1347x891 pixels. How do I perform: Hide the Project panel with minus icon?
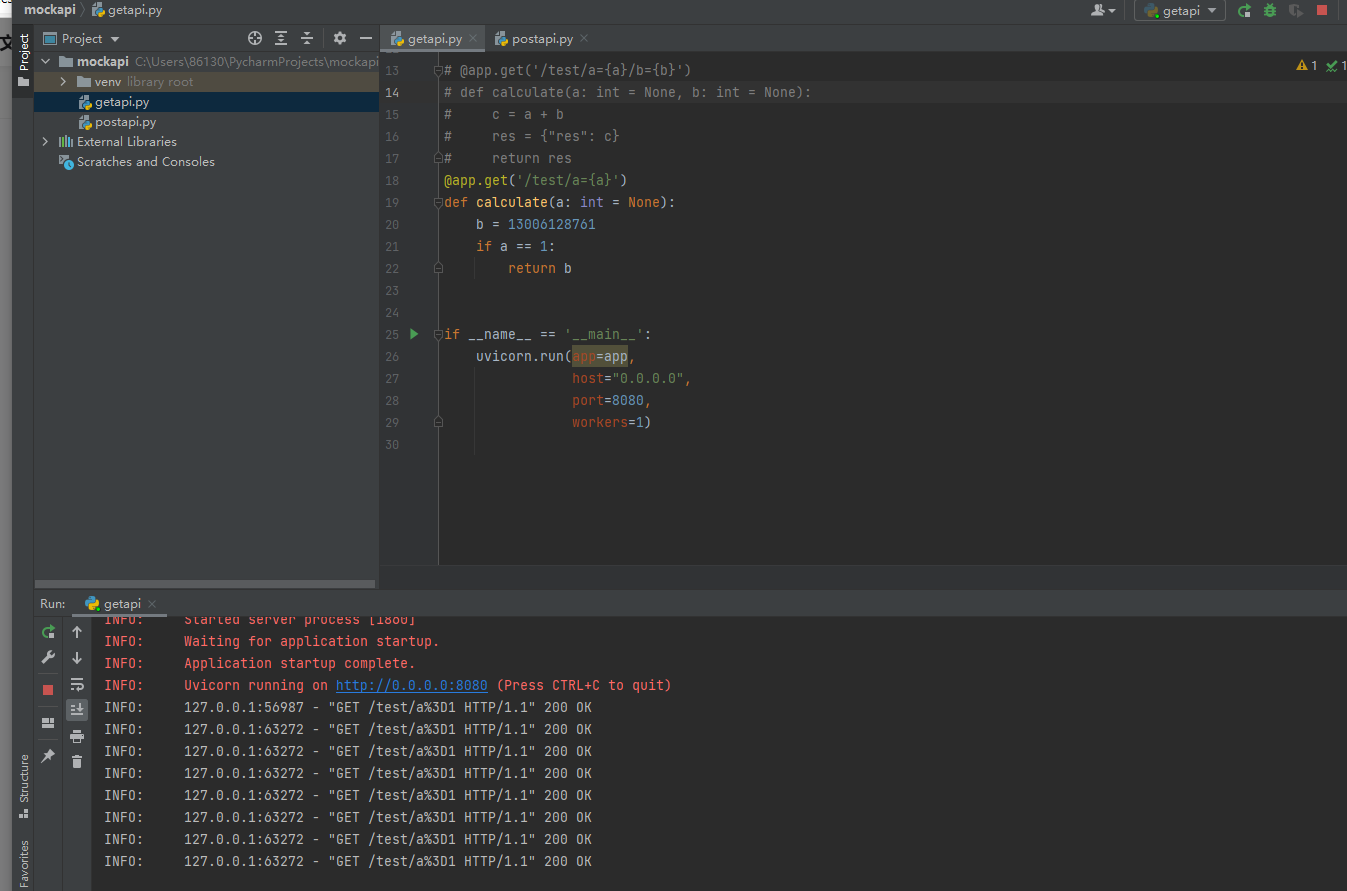pos(366,38)
